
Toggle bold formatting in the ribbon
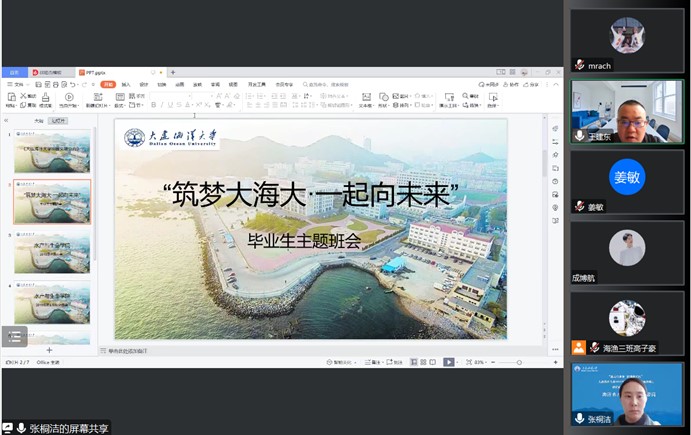pos(153,104)
